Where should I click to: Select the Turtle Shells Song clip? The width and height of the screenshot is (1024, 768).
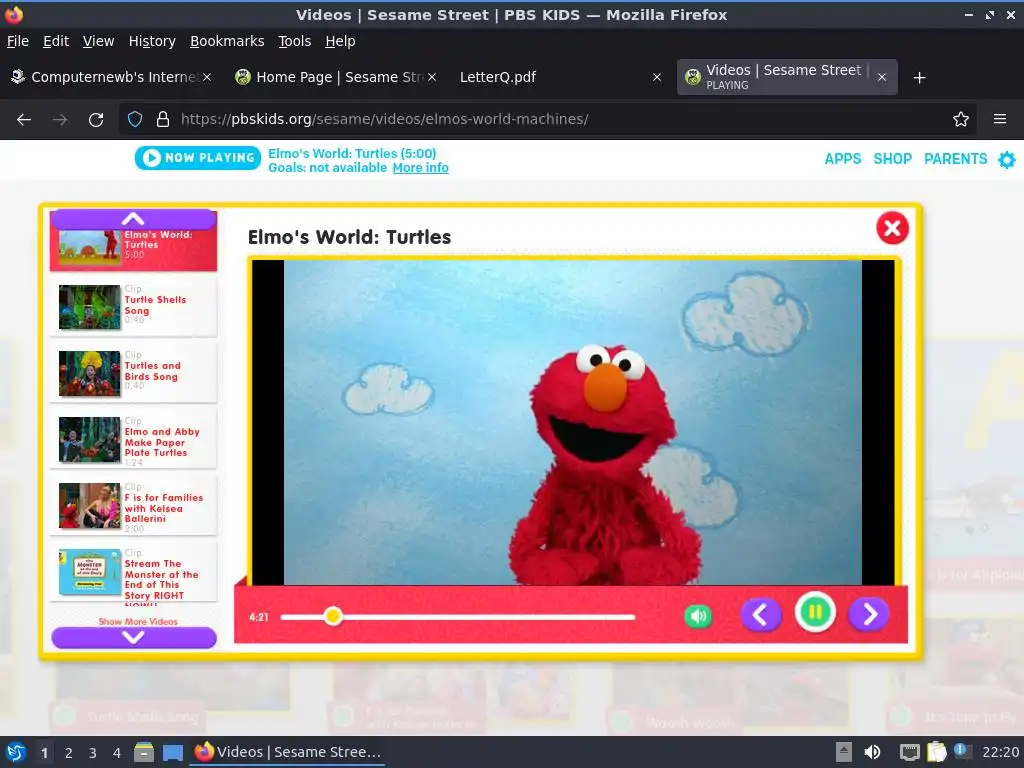click(133, 306)
